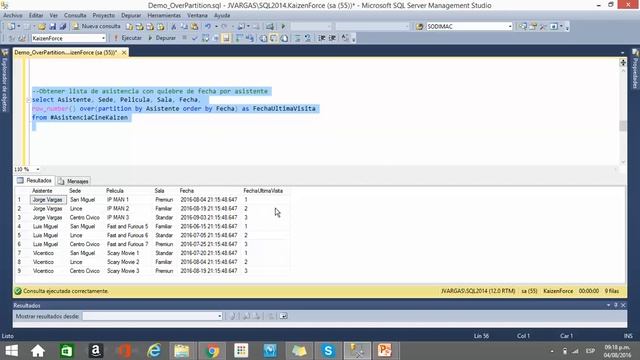Switch to the Resultados tab
Screen dimensions: 640x360
point(35,180)
